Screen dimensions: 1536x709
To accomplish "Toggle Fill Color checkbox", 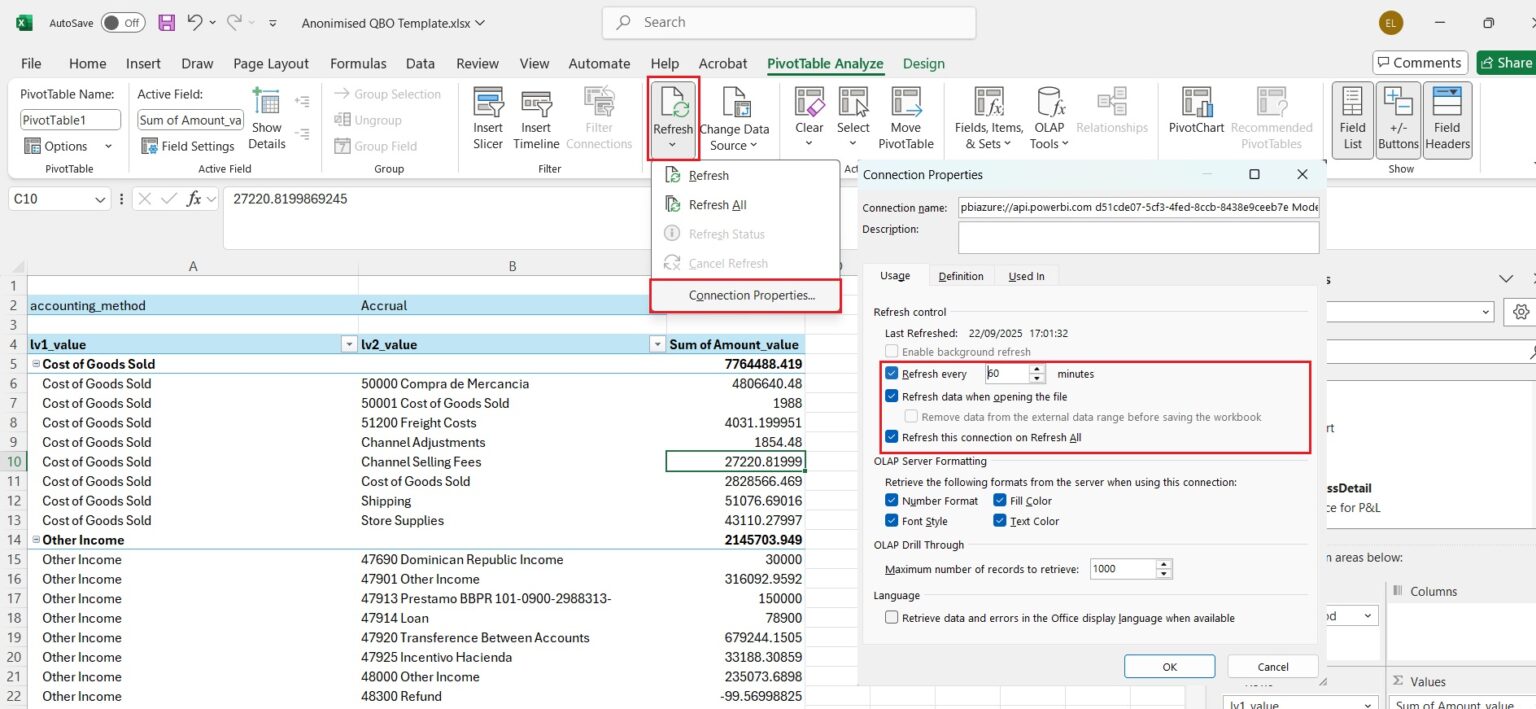I will point(1000,501).
